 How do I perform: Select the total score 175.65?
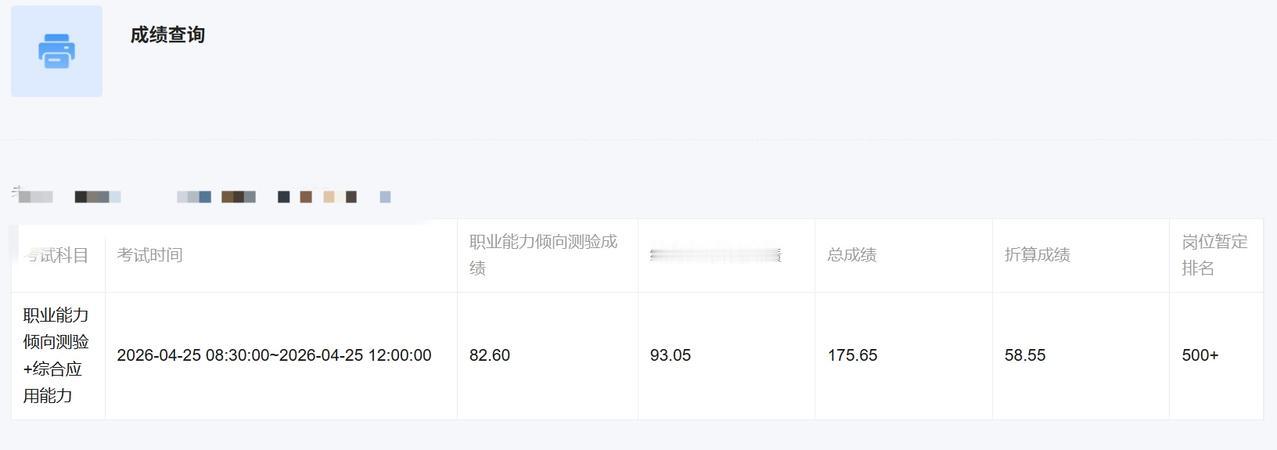click(852, 355)
